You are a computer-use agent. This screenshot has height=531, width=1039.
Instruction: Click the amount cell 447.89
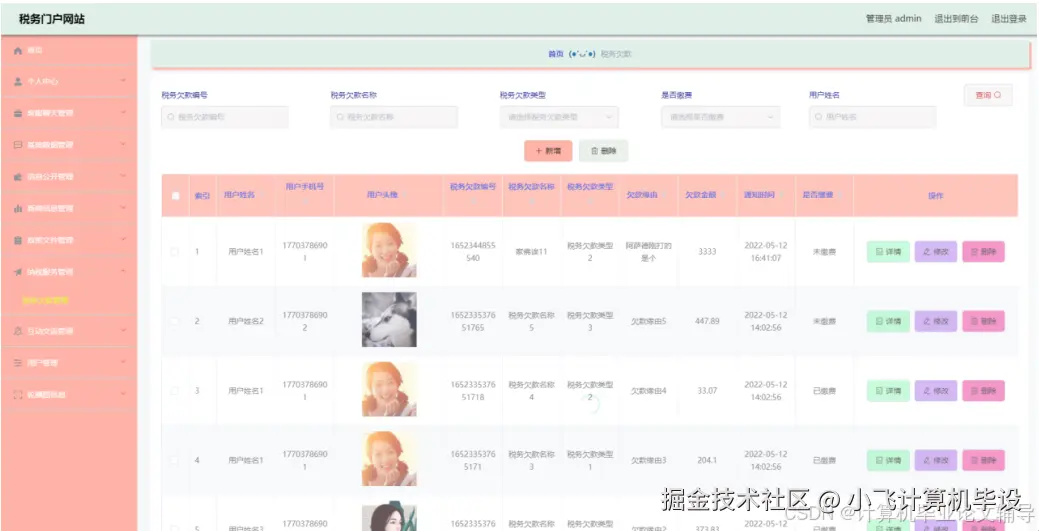tap(707, 321)
